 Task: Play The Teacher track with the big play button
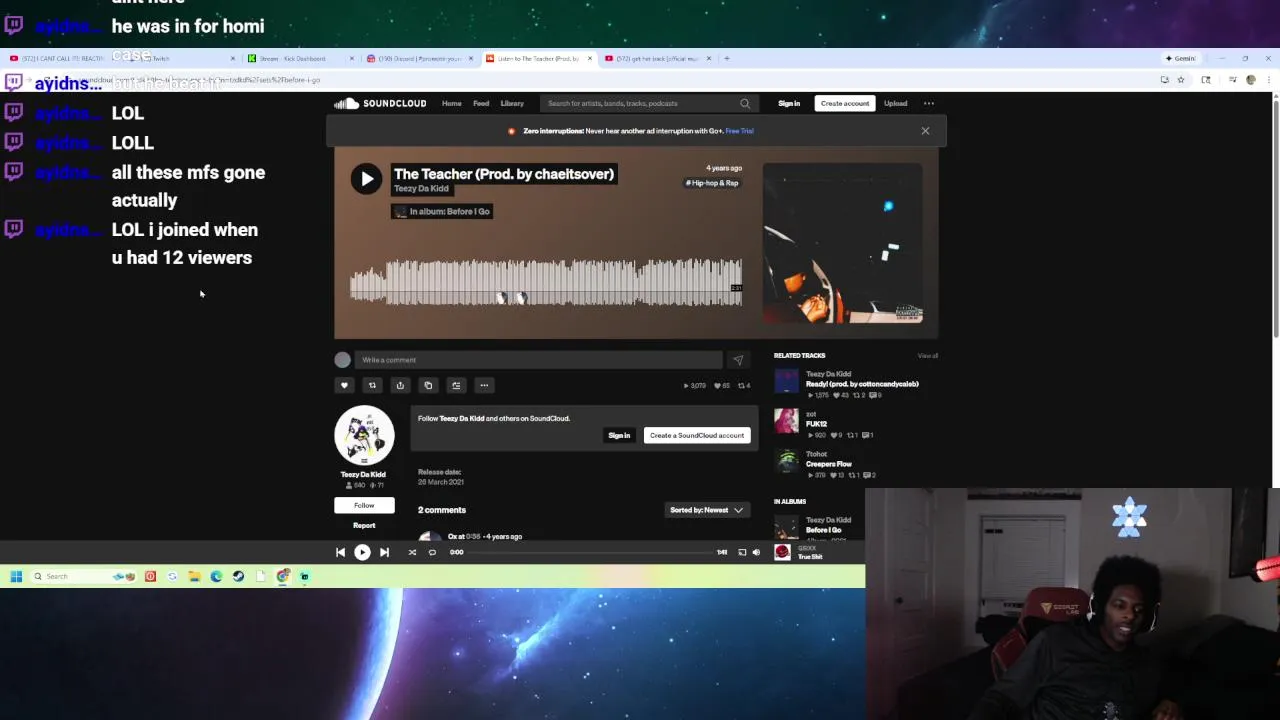click(x=366, y=179)
